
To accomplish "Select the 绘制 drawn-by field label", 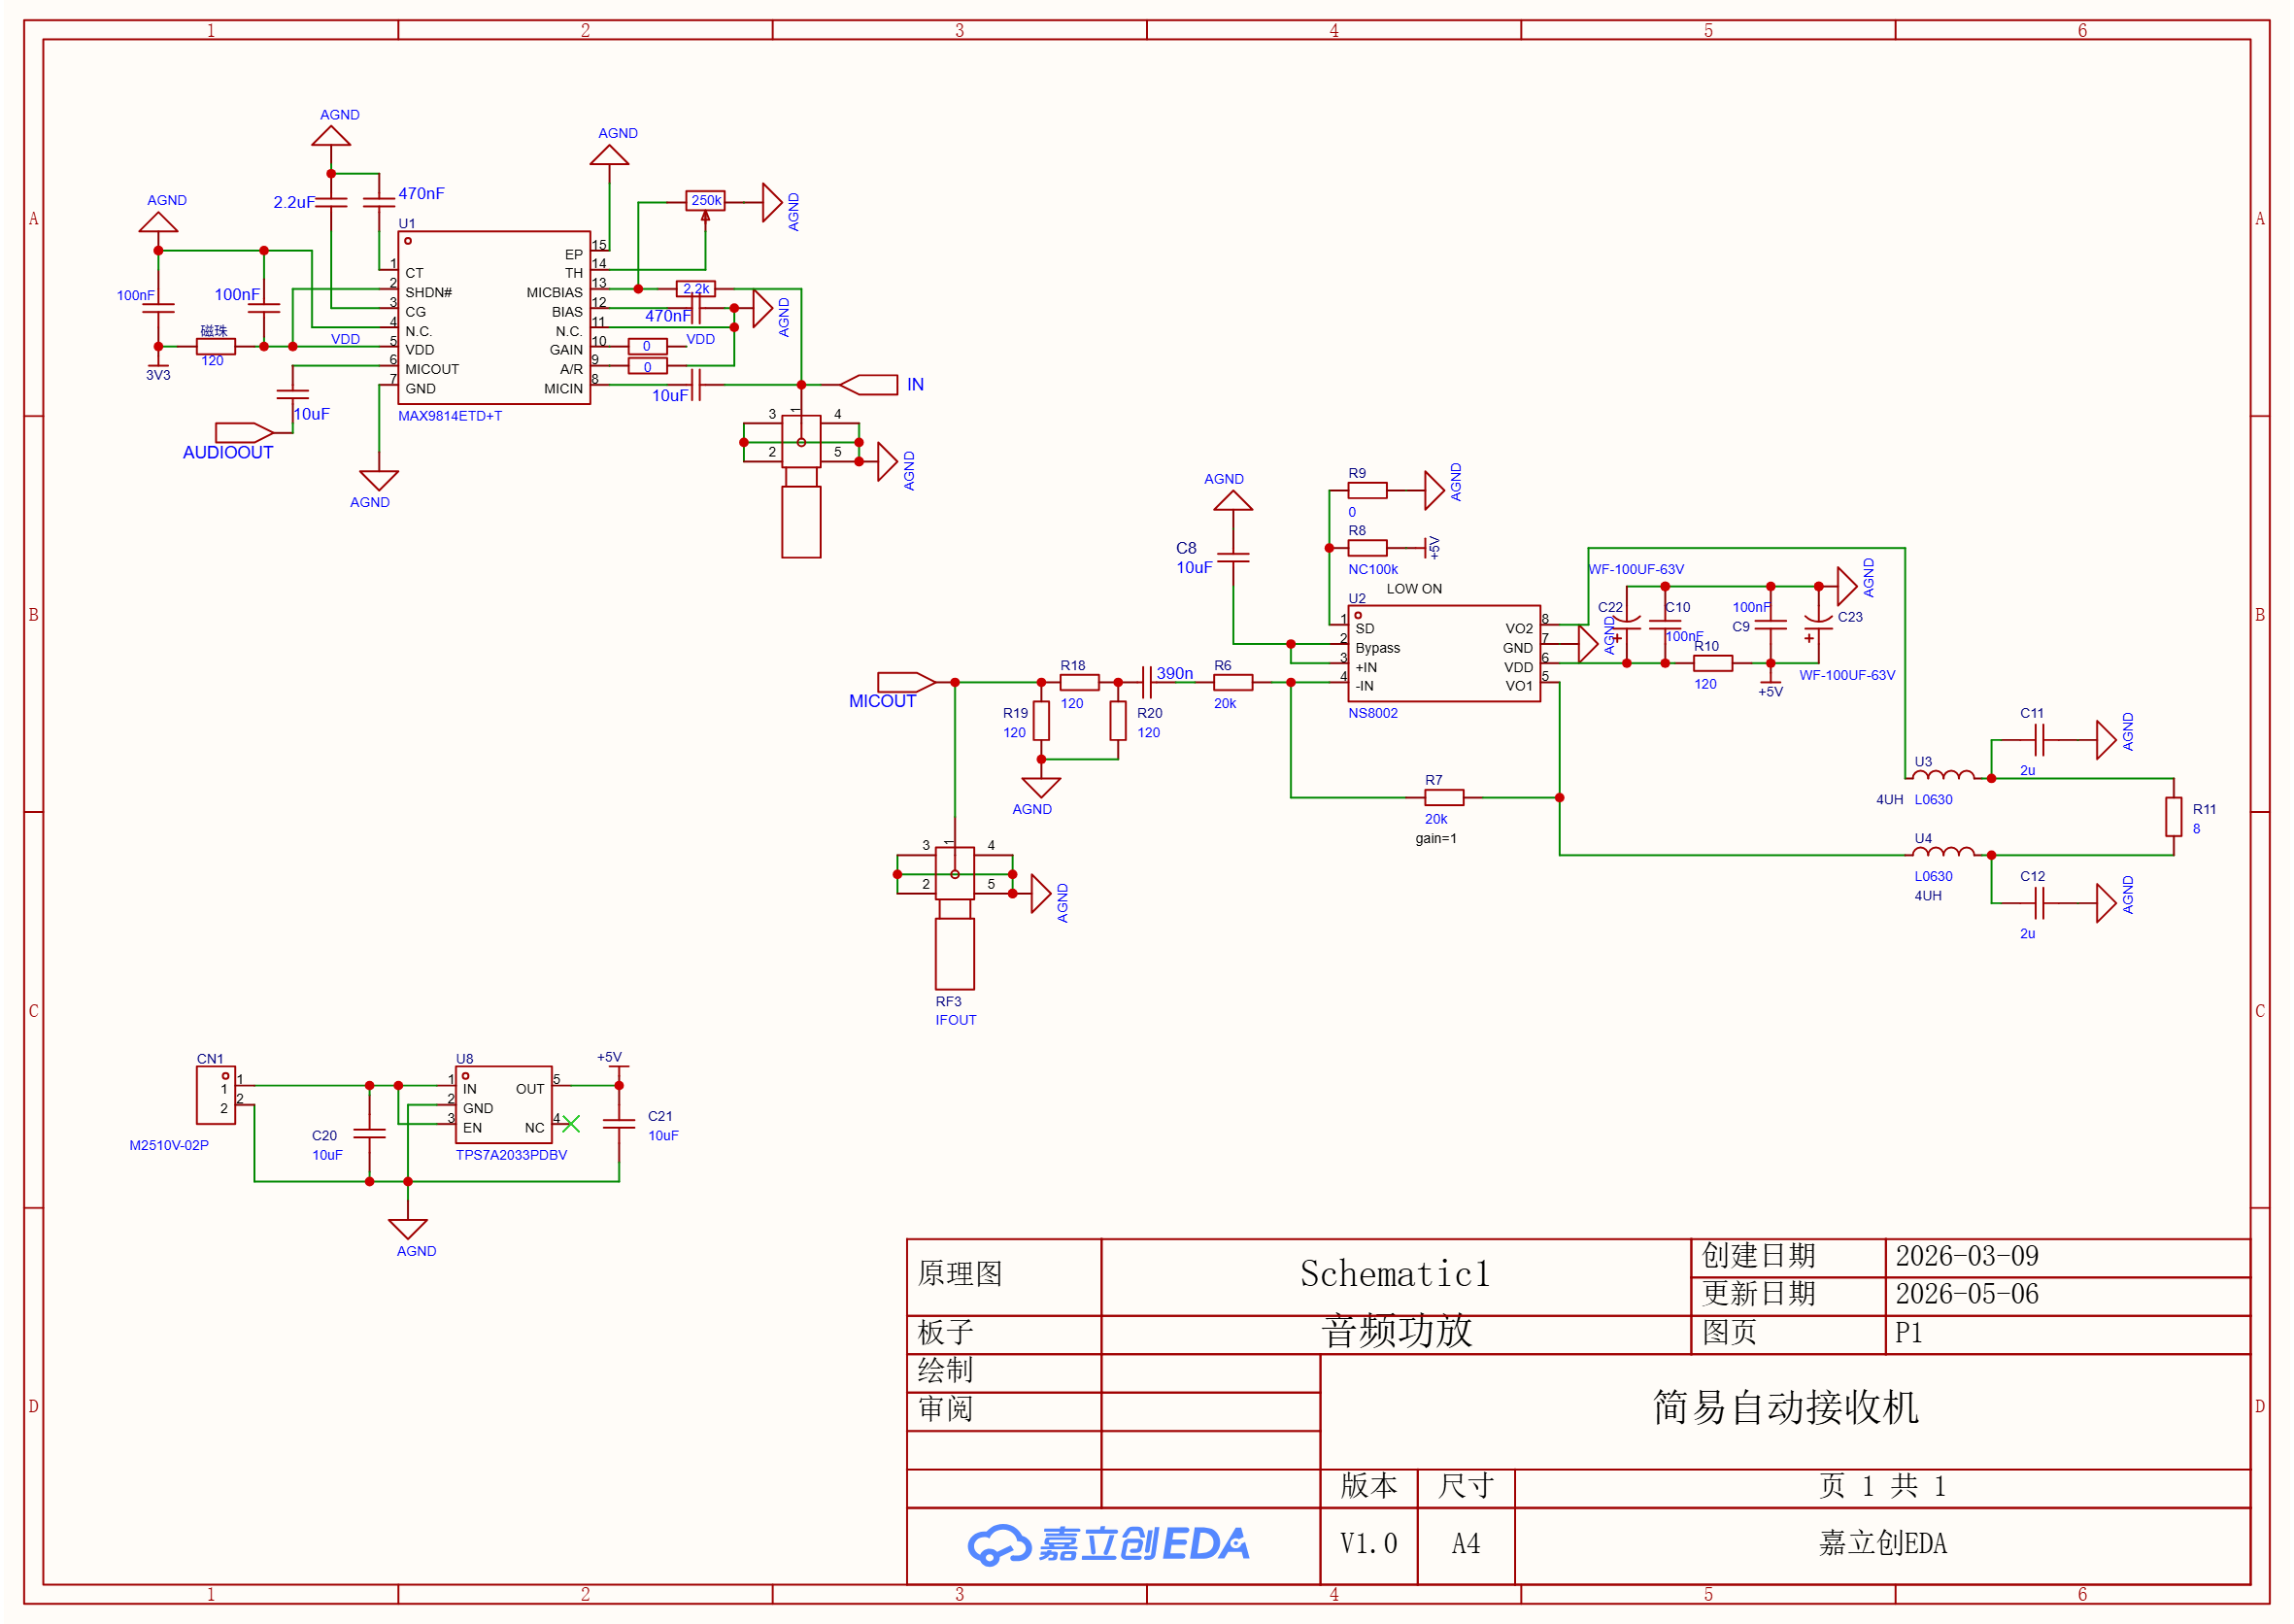I will (945, 1370).
